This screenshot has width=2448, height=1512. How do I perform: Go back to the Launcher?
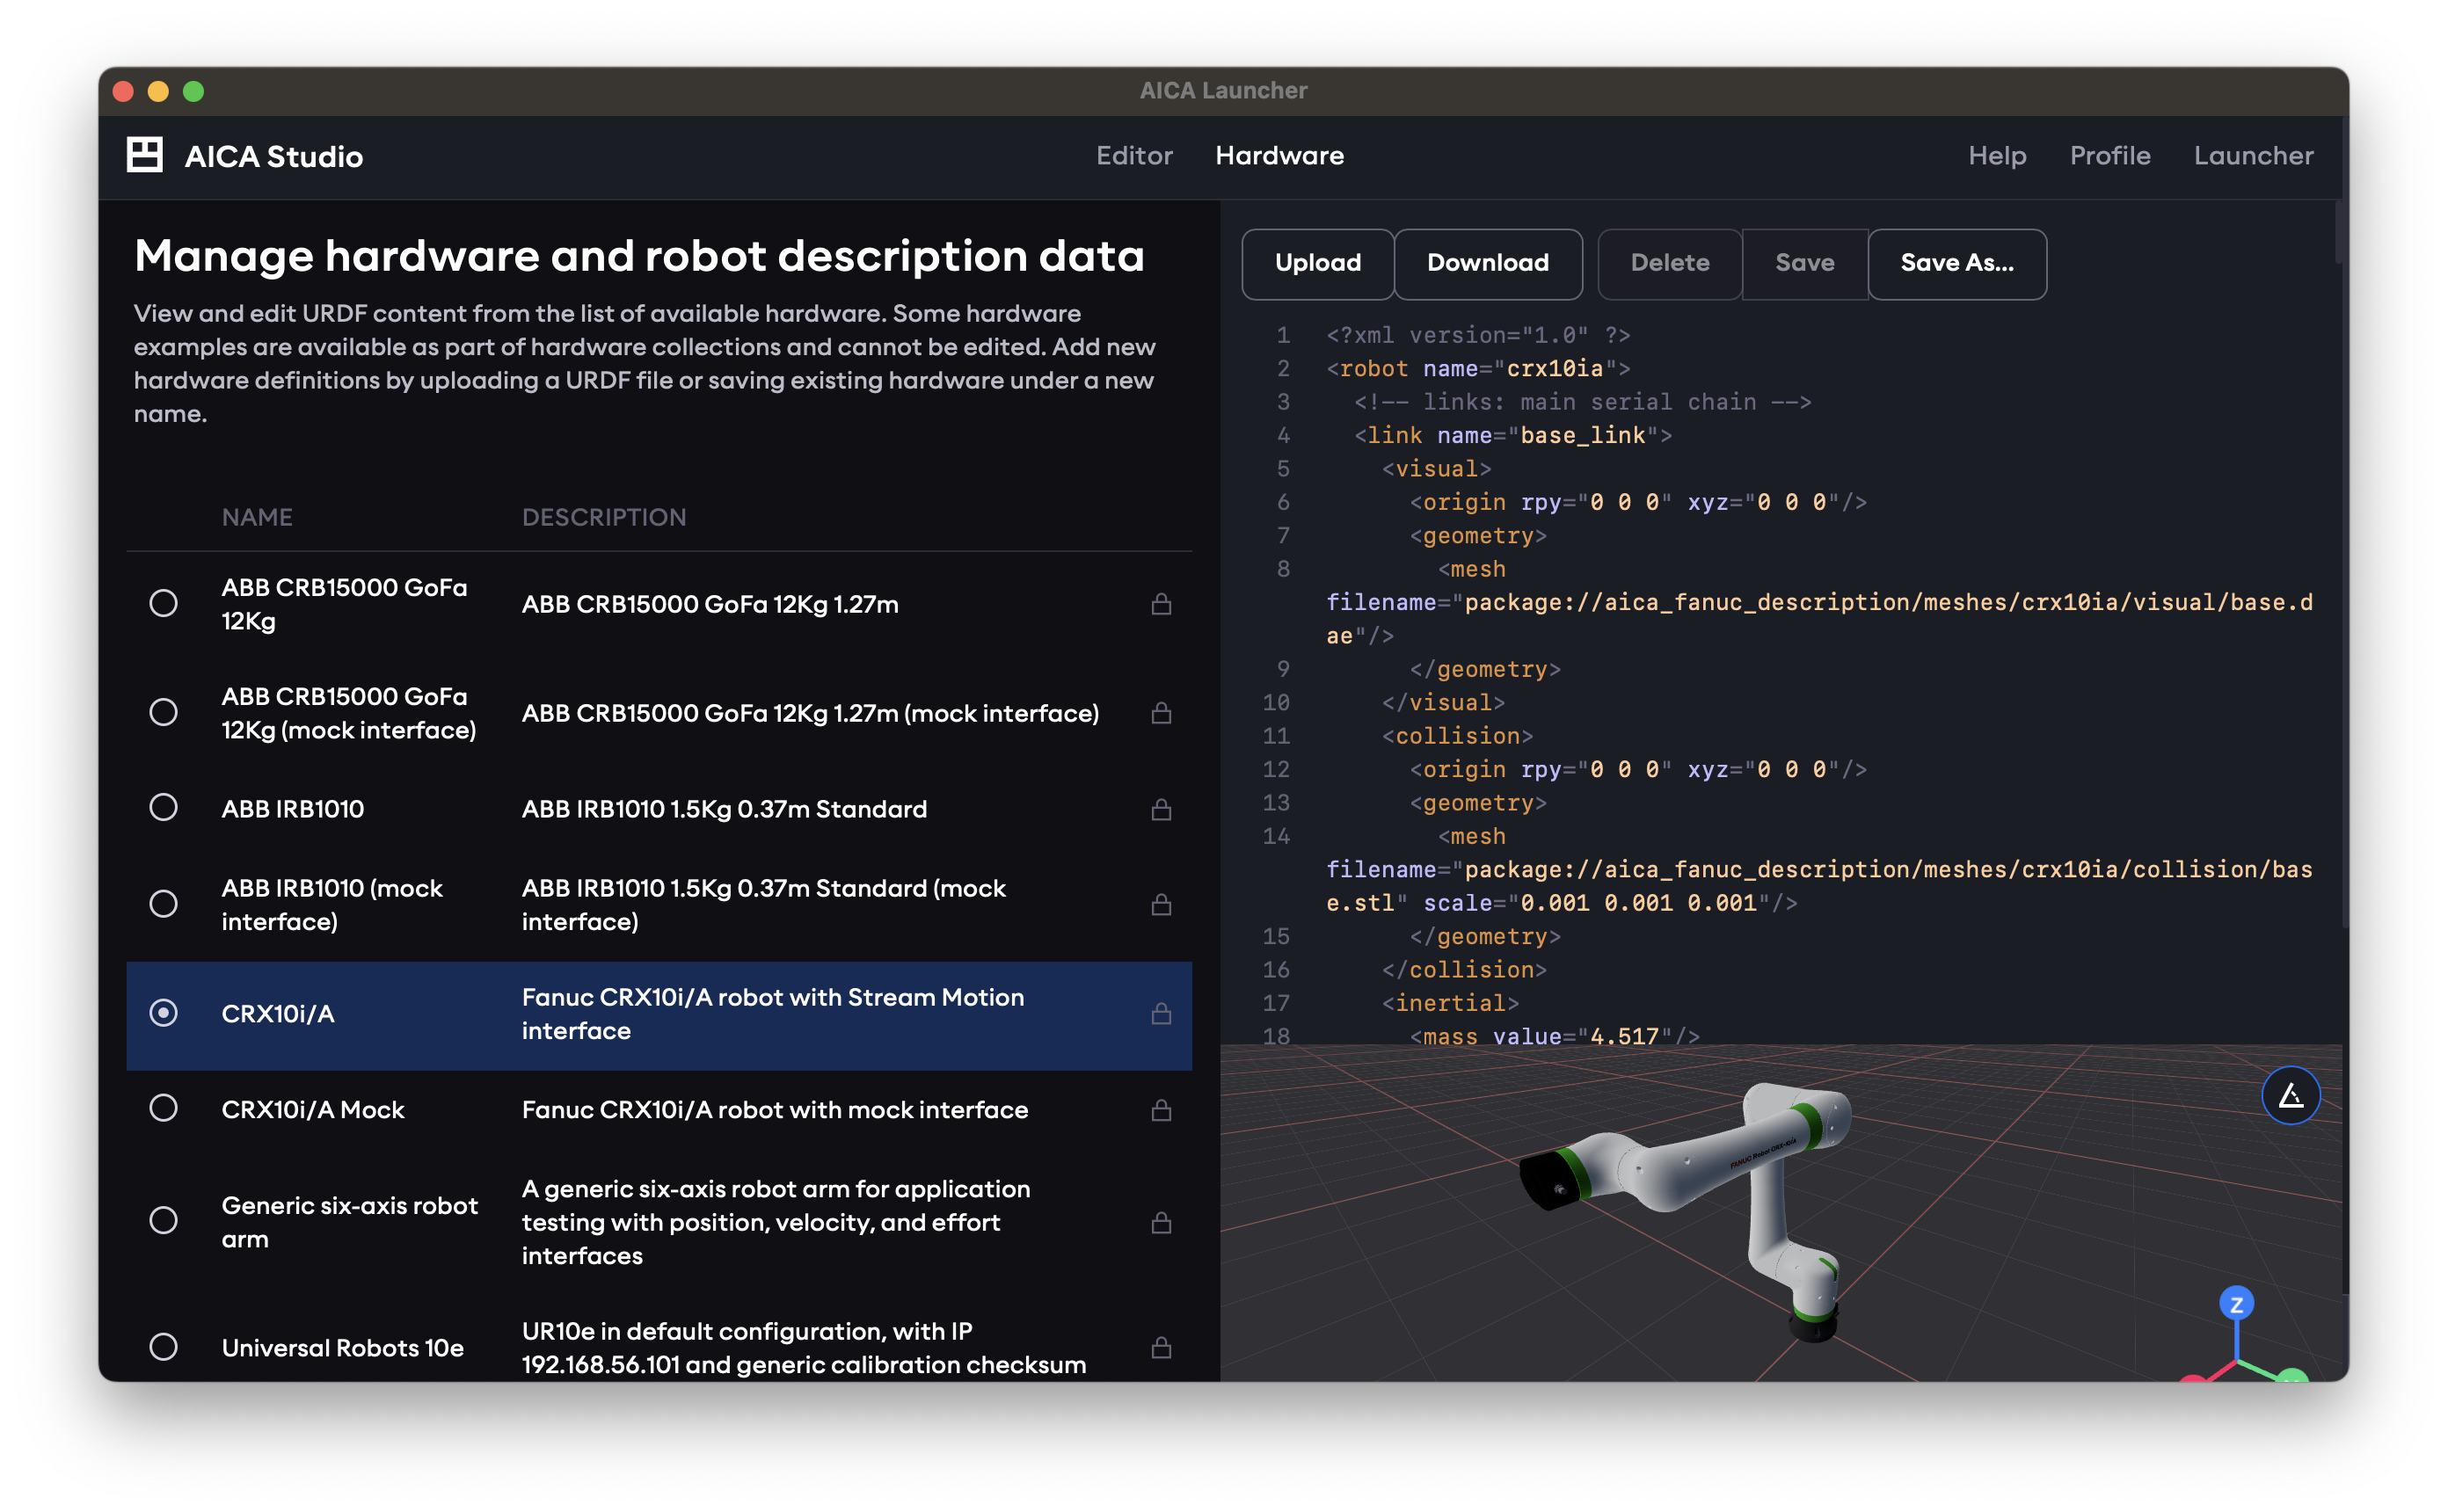tap(2254, 155)
